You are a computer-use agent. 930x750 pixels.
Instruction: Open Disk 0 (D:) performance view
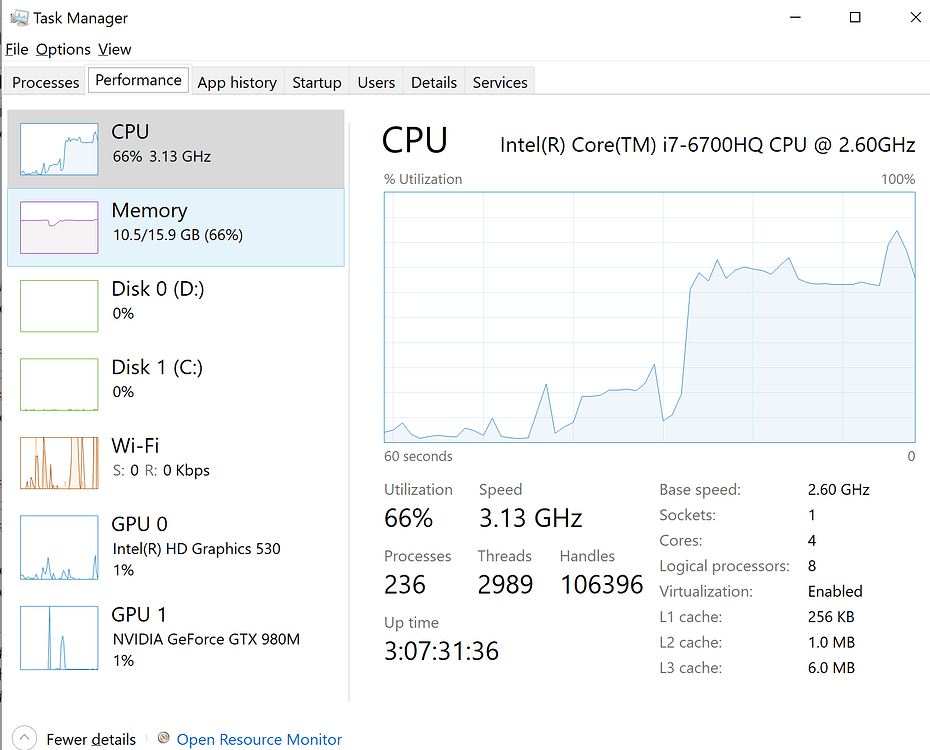(158, 300)
